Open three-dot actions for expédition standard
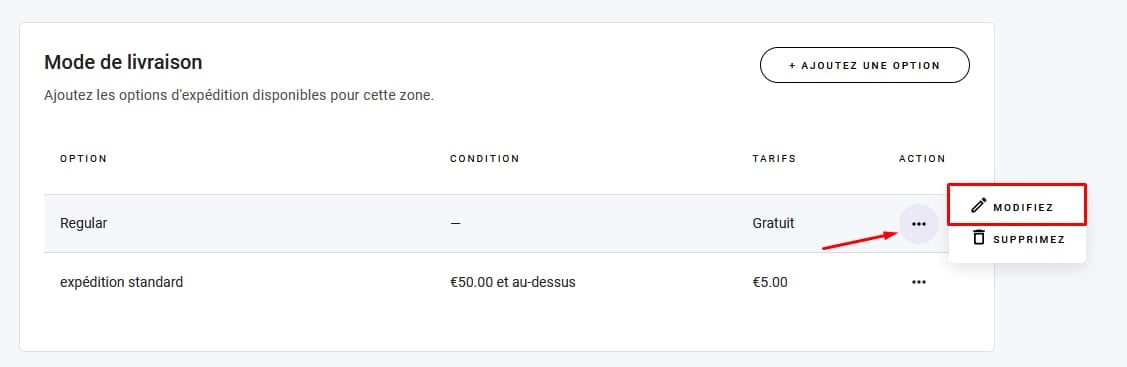Image resolution: width=1127 pixels, height=367 pixels. pyautogui.click(x=919, y=282)
